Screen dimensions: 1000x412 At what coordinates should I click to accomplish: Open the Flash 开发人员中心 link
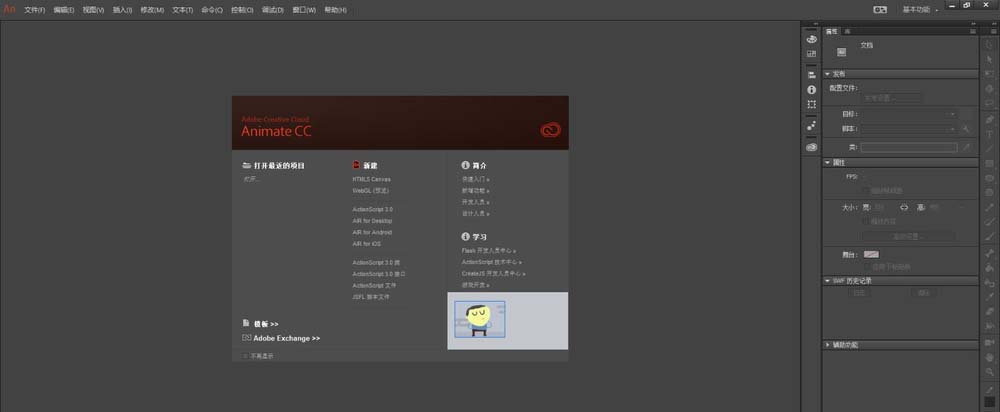pos(489,251)
